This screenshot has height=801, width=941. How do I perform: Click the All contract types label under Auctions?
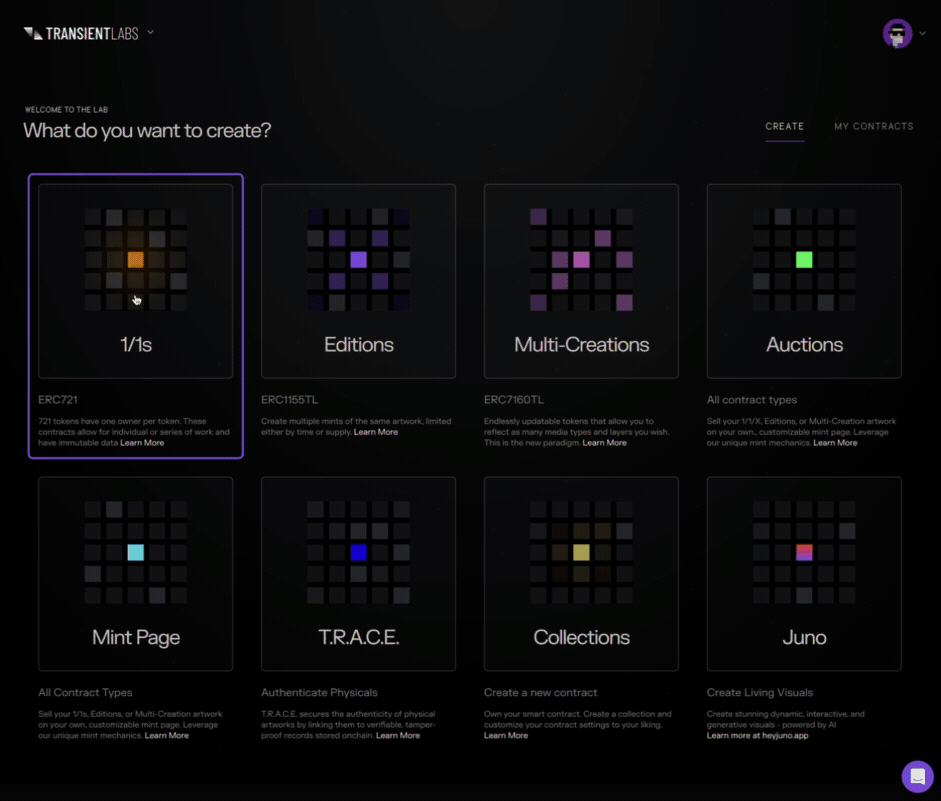[x=752, y=400]
